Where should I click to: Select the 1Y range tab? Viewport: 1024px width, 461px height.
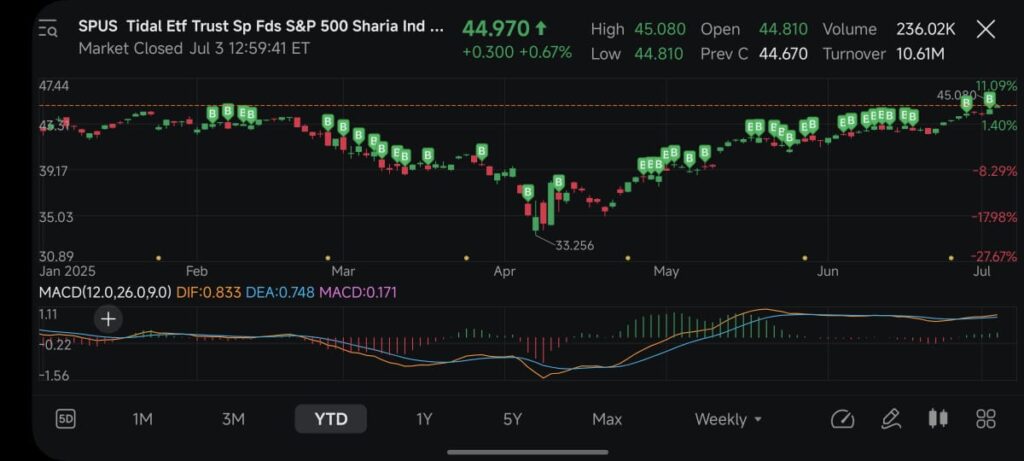(424, 419)
